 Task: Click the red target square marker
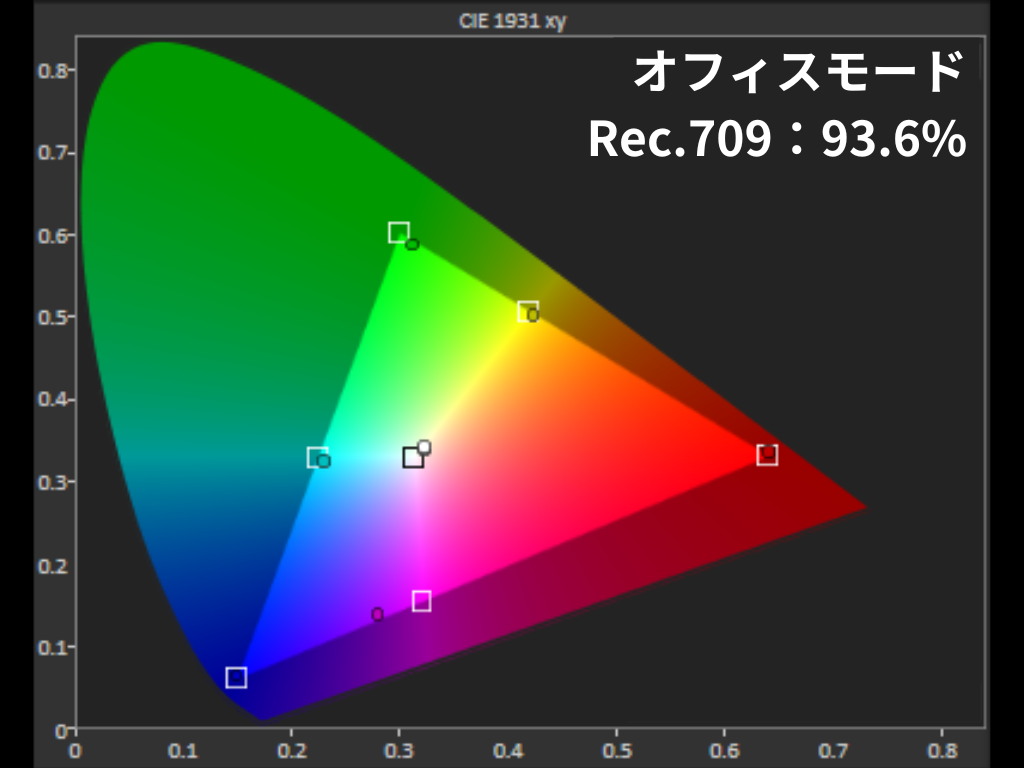pos(767,455)
